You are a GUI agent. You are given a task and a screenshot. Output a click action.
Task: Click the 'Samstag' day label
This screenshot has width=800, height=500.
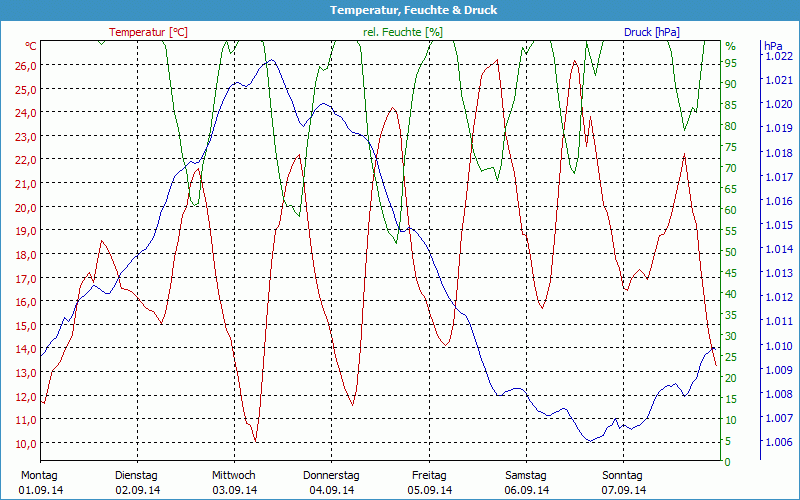[x=526, y=476]
